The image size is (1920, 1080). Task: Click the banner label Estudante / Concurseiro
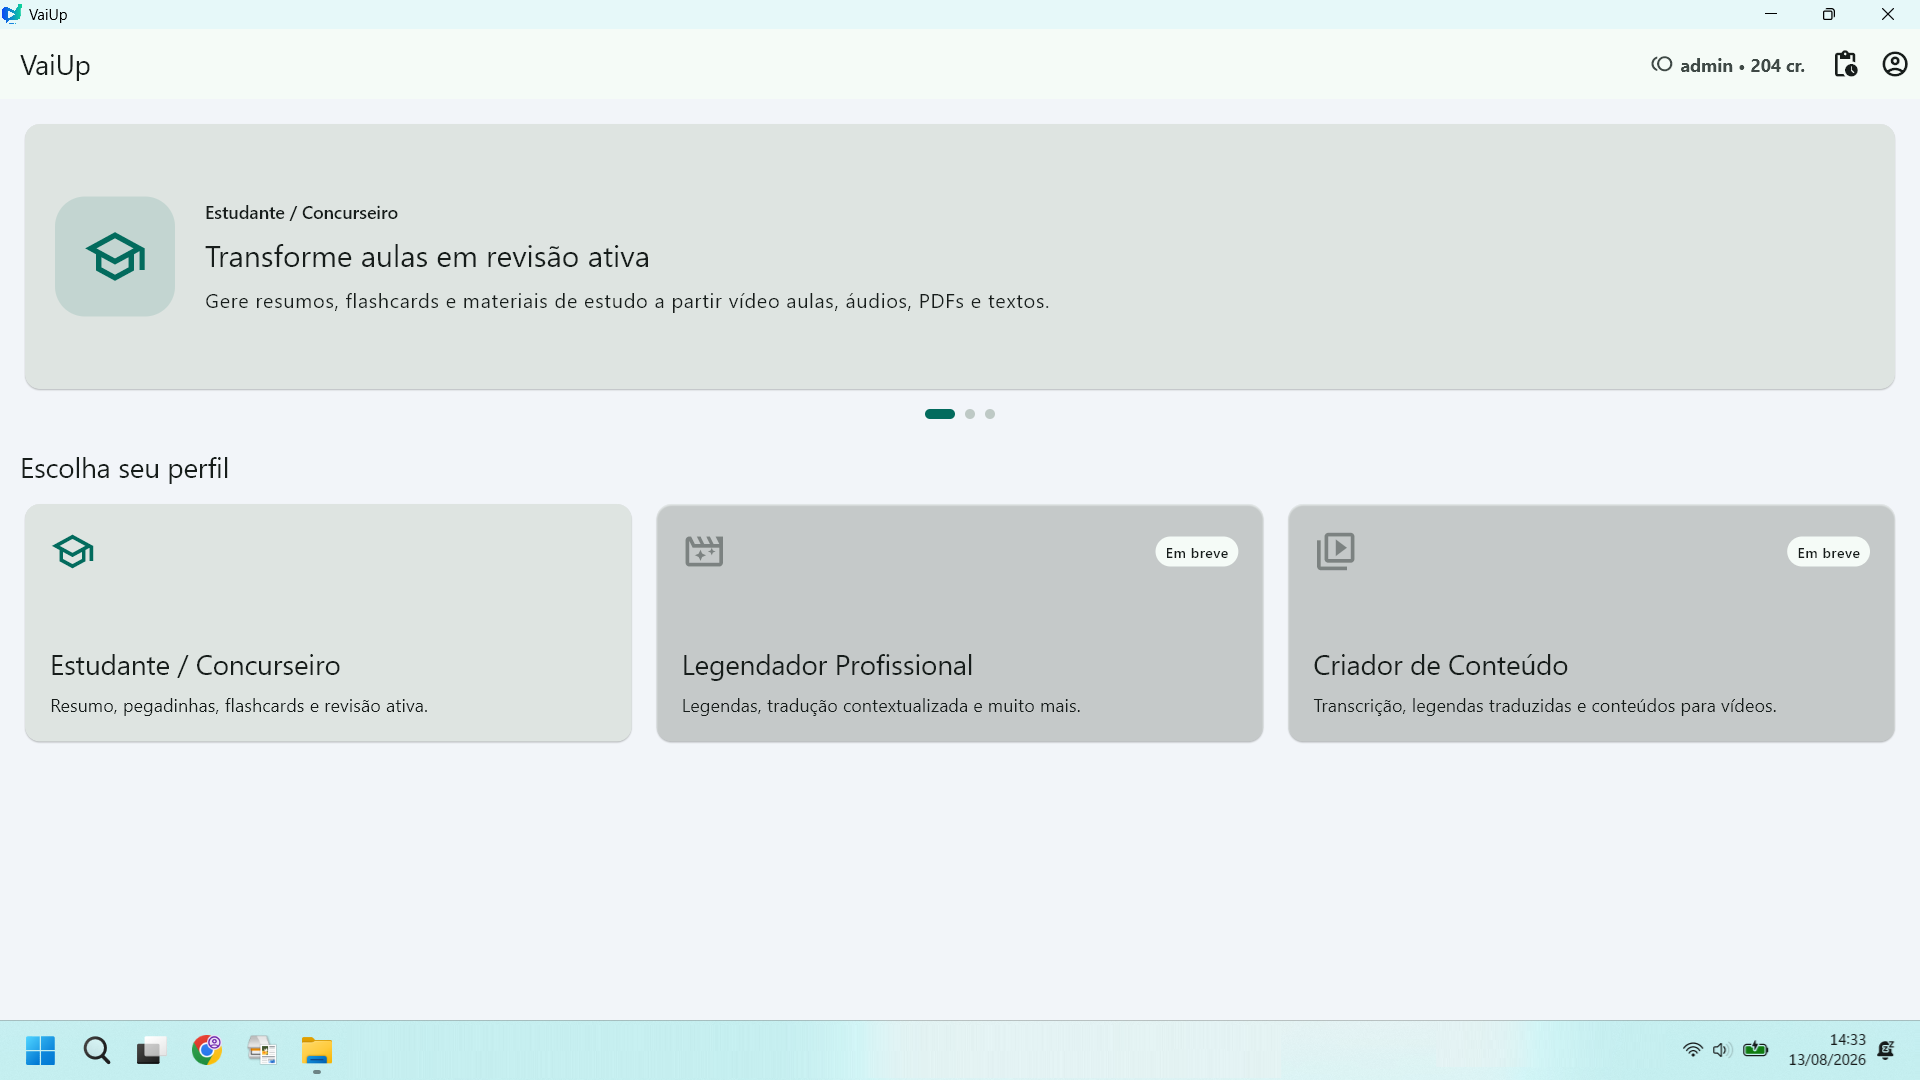click(301, 213)
